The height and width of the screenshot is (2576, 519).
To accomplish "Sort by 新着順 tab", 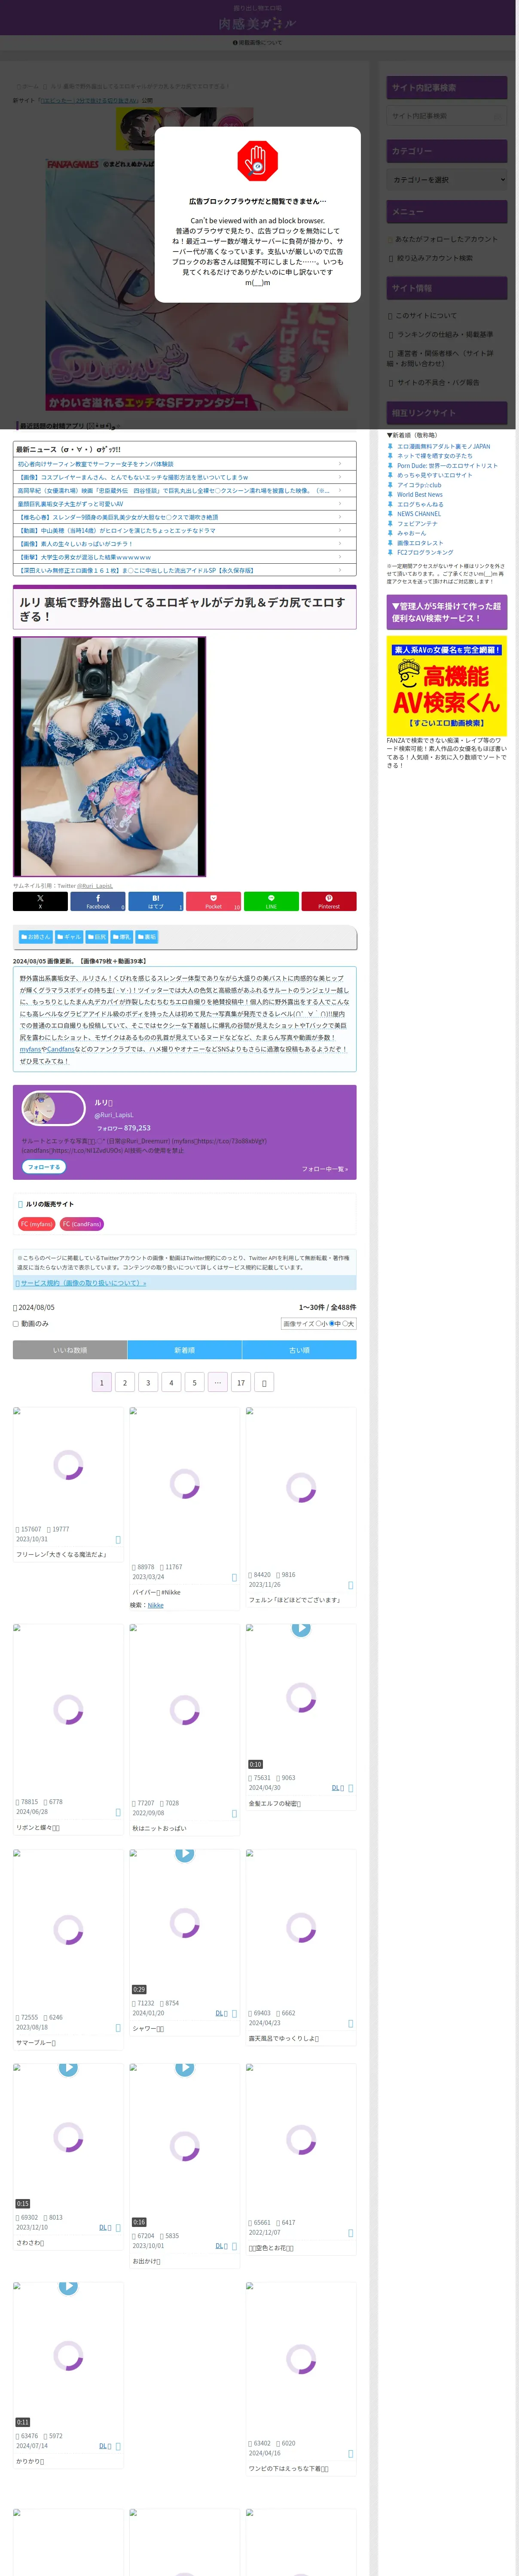I will coord(185,1350).
